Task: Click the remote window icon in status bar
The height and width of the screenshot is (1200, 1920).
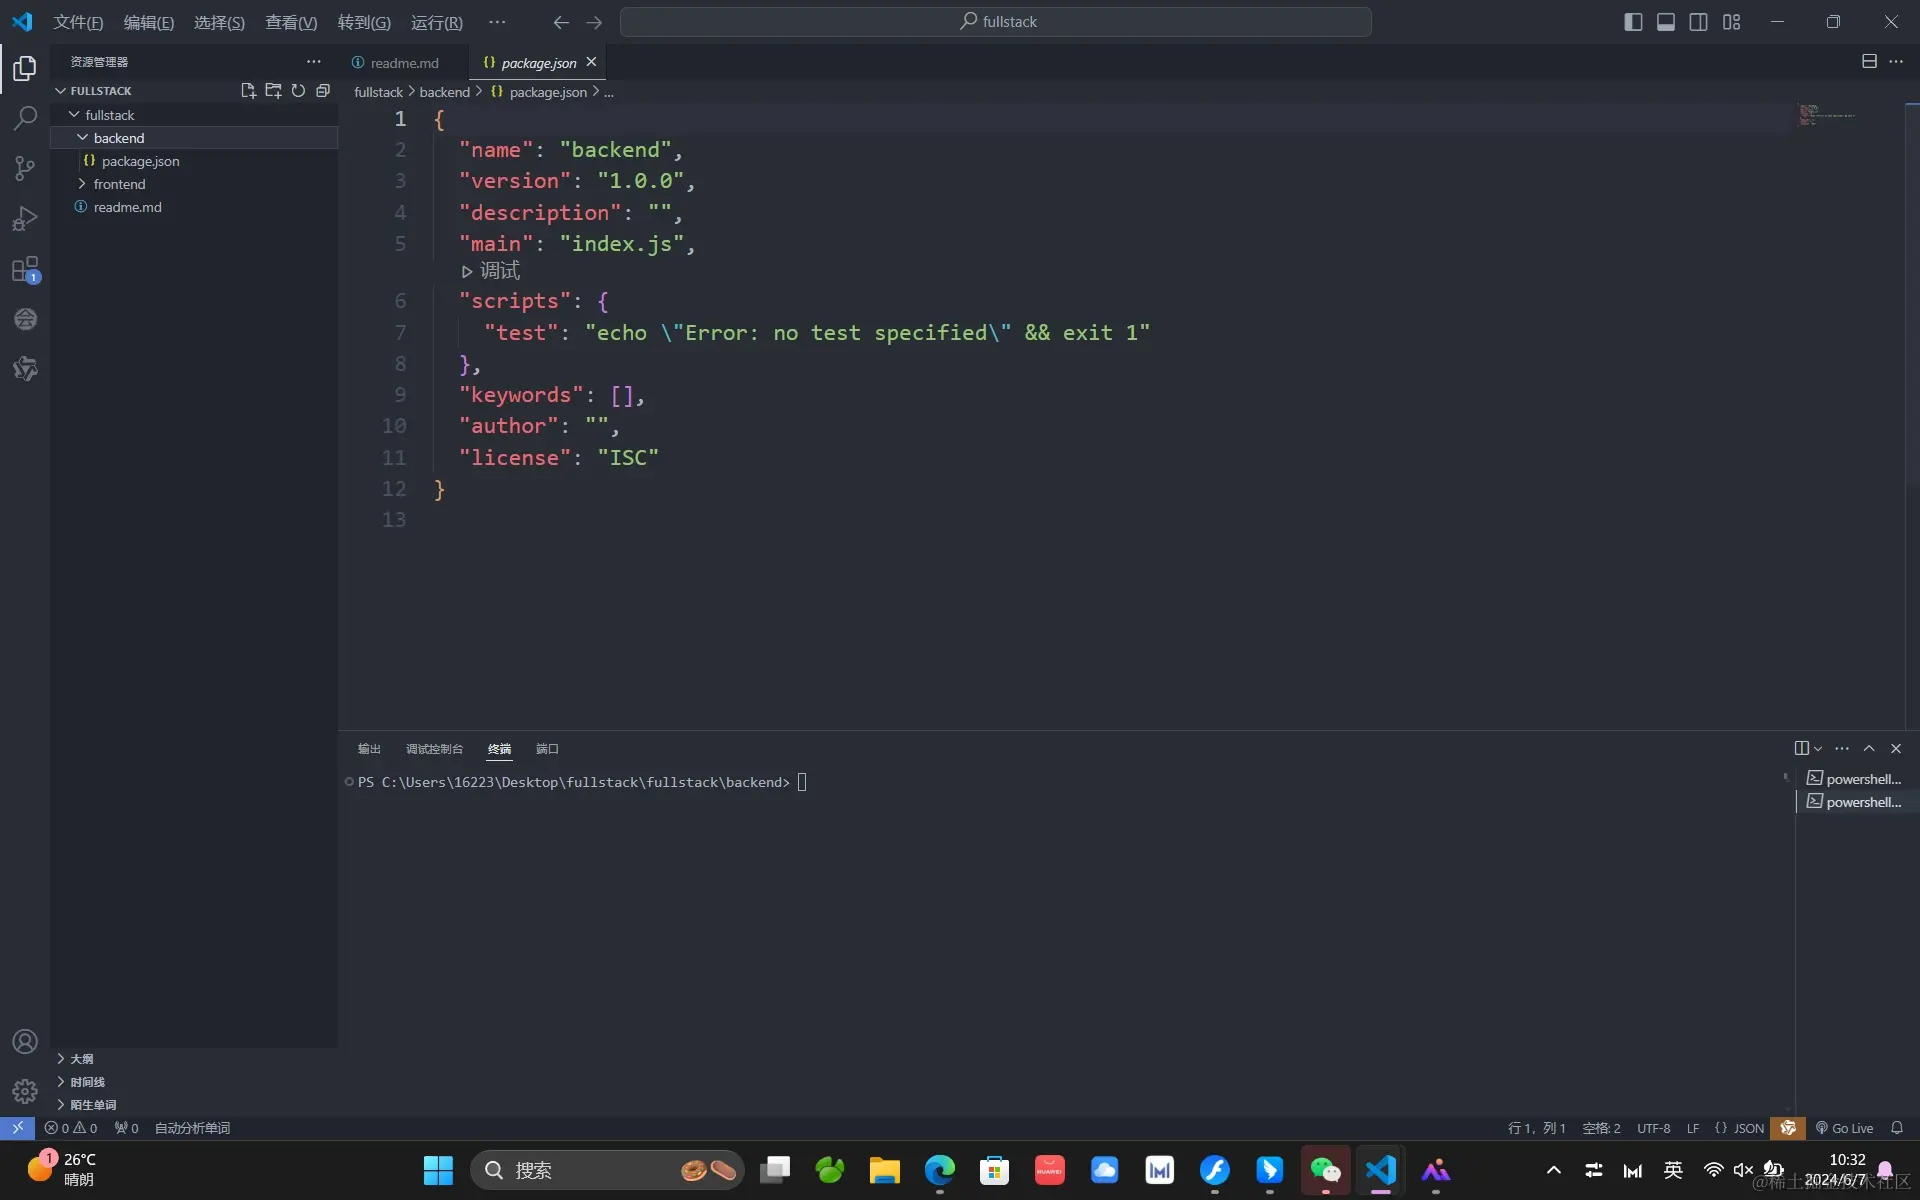Action: [x=17, y=1128]
